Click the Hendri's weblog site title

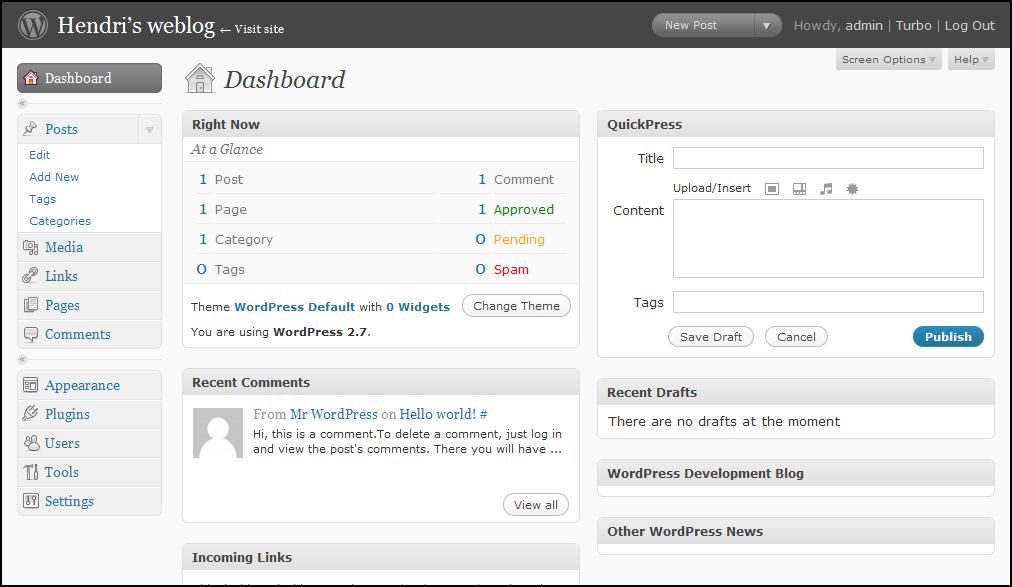[136, 26]
